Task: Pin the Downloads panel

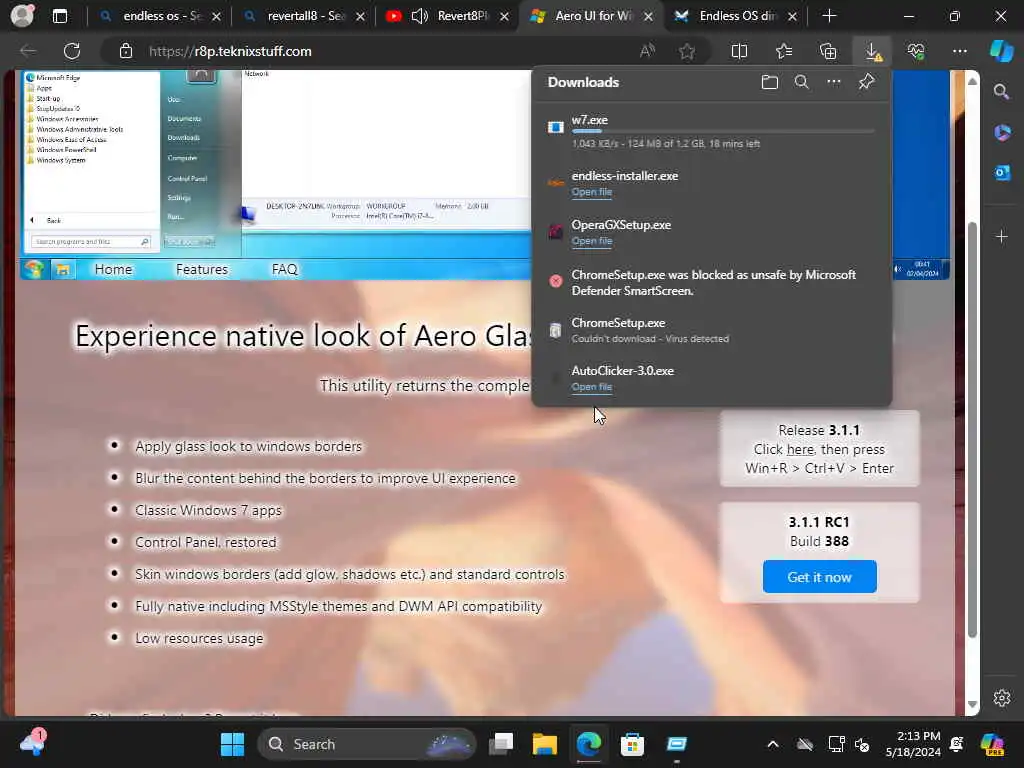Action: point(866,82)
